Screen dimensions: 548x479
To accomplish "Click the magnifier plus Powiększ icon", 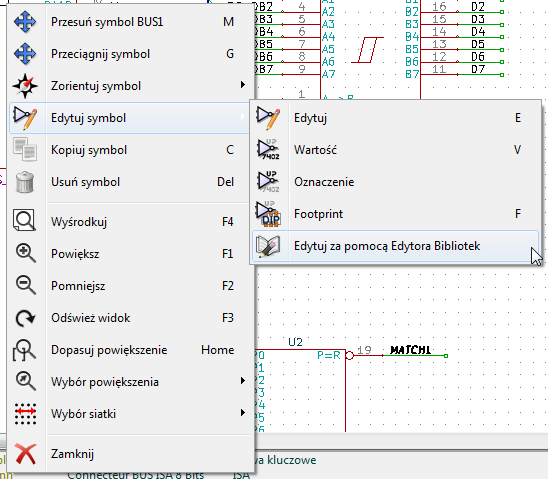I will [x=26, y=254].
